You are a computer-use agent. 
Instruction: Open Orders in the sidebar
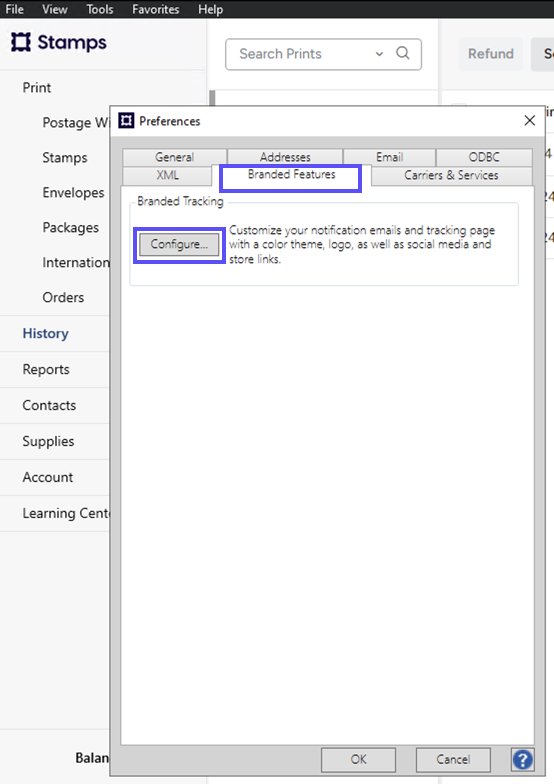(x=63, y=298)
